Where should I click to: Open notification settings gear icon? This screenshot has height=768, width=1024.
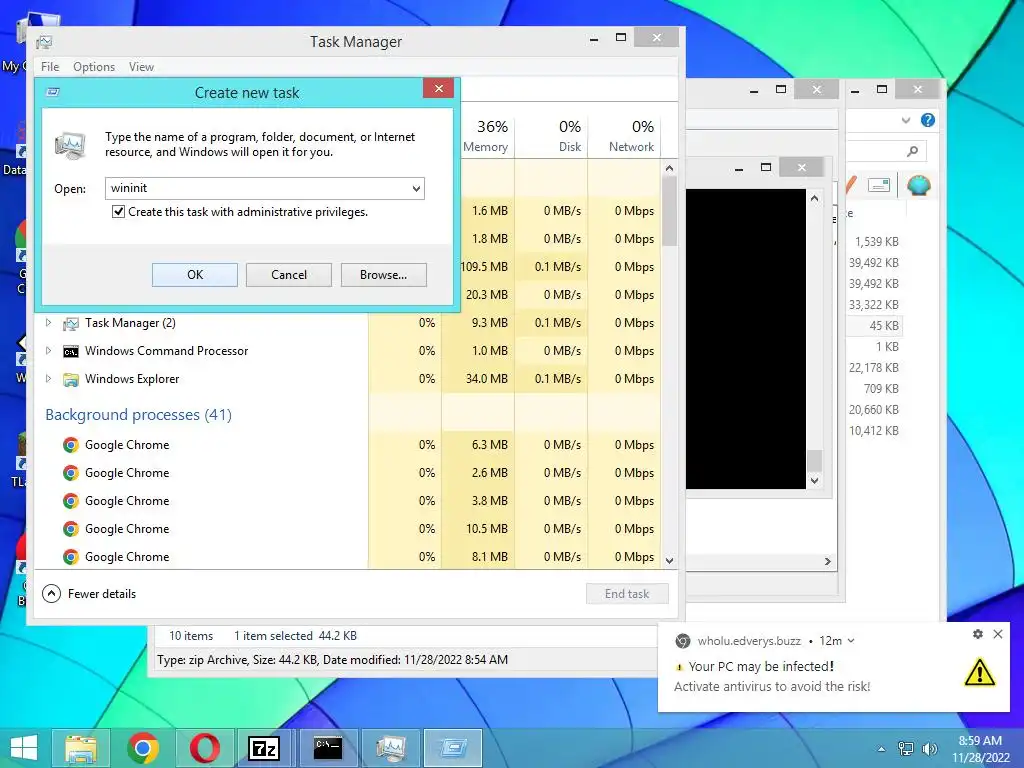pos(977,634)
